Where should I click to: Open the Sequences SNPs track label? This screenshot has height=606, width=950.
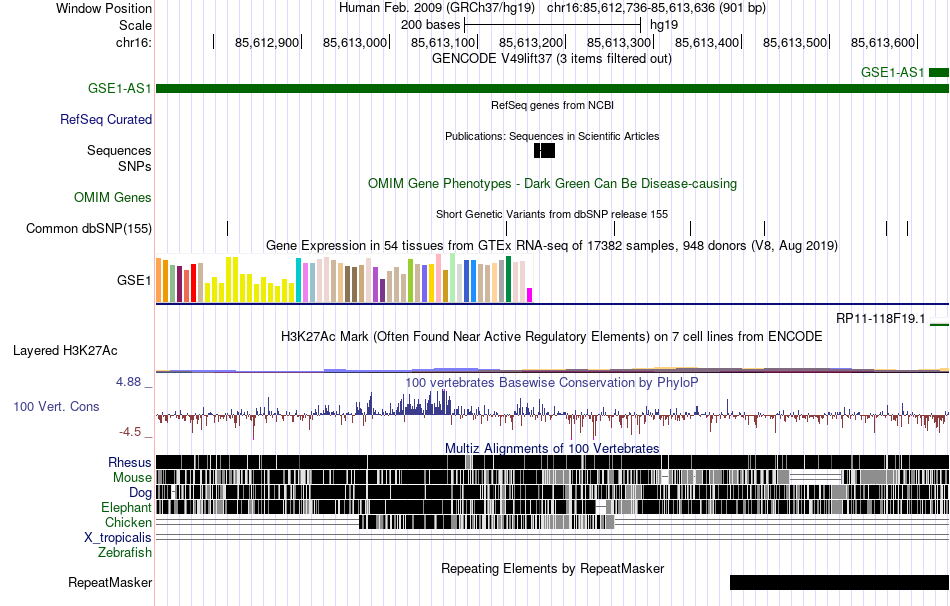coord(119,158)
